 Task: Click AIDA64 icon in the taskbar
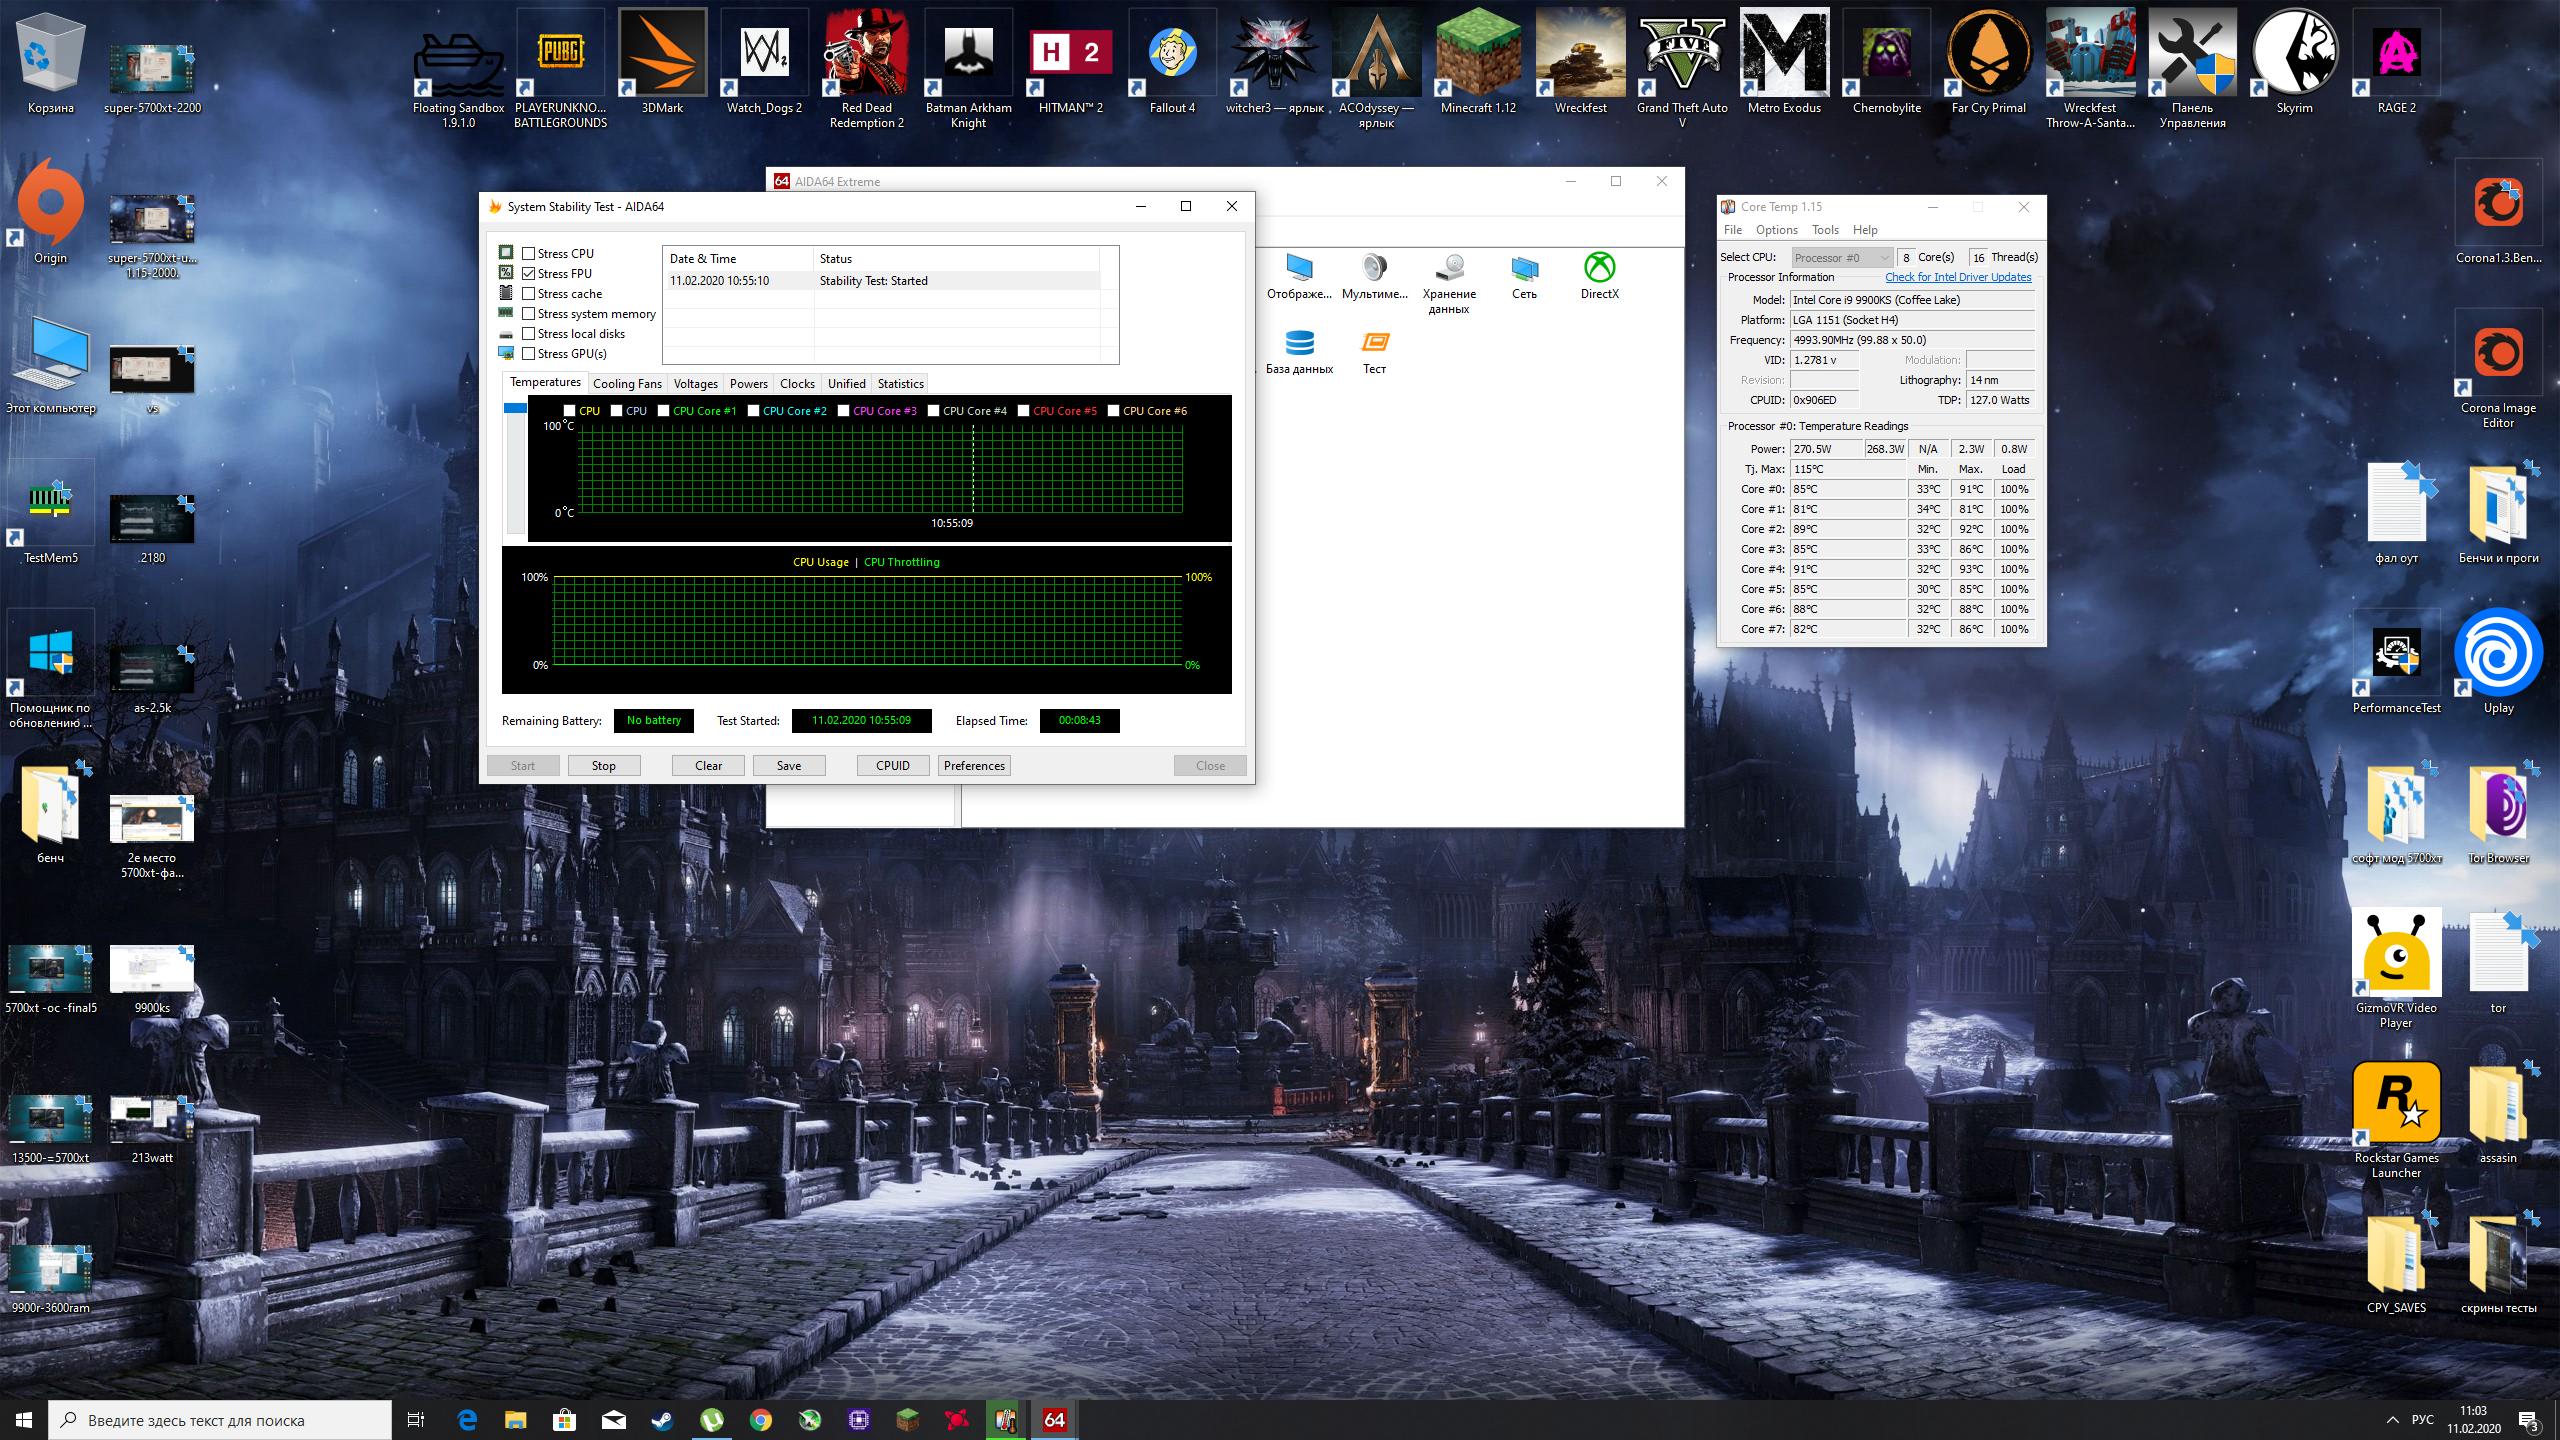[x=1054, y=1420]
